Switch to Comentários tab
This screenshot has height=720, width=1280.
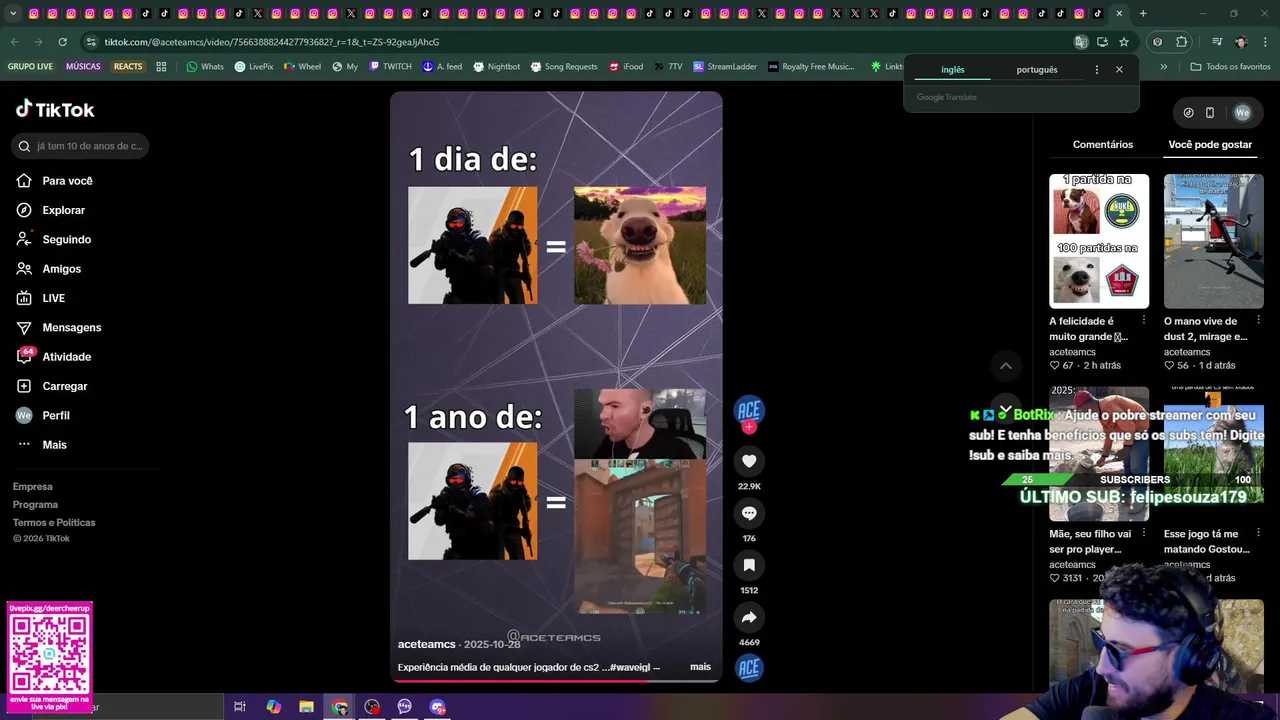(x=1103, y=145)
